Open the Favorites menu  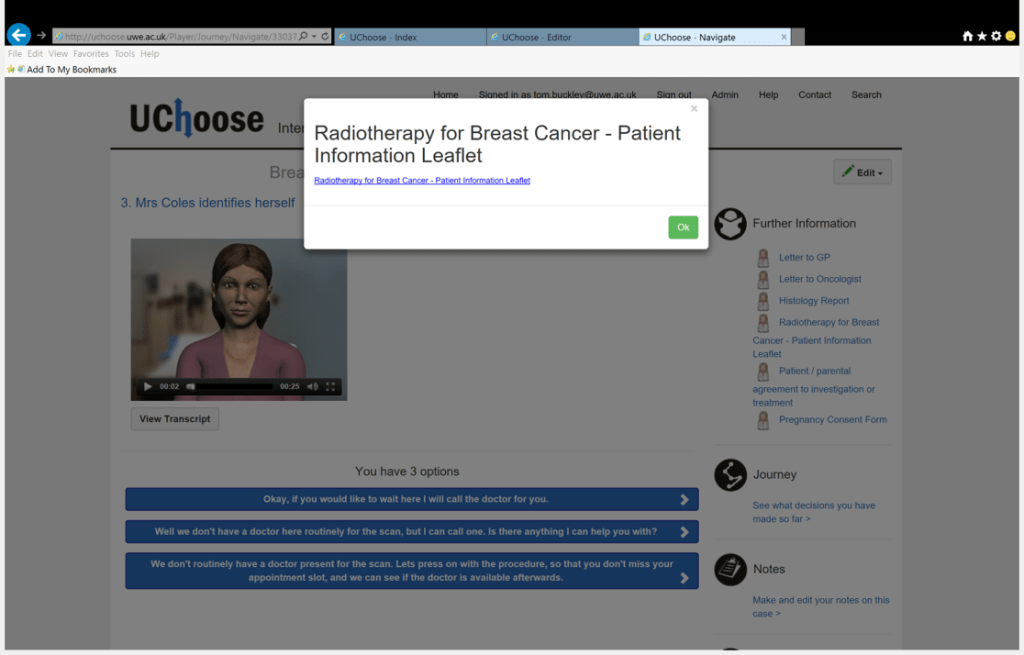(x=90, y=54)
